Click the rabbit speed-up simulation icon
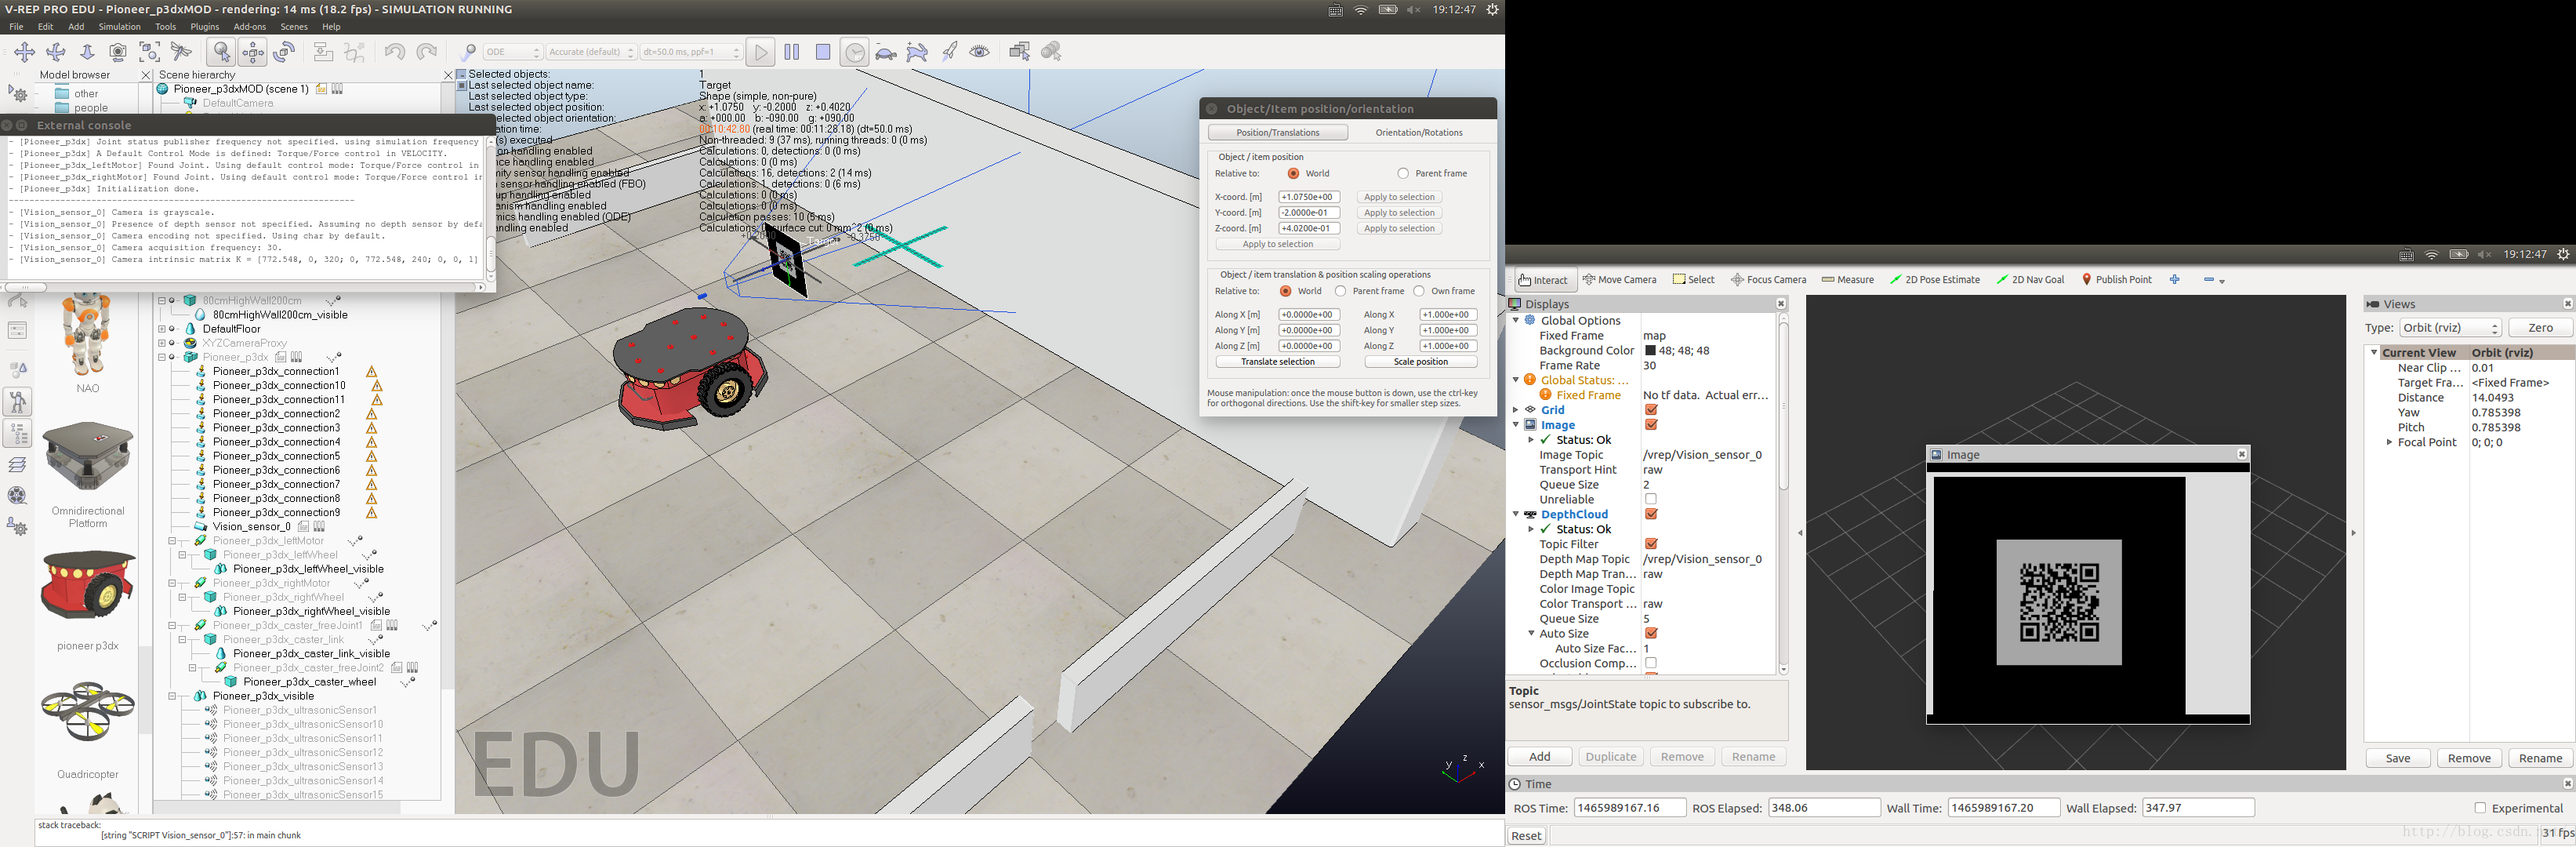 [917, 52]
